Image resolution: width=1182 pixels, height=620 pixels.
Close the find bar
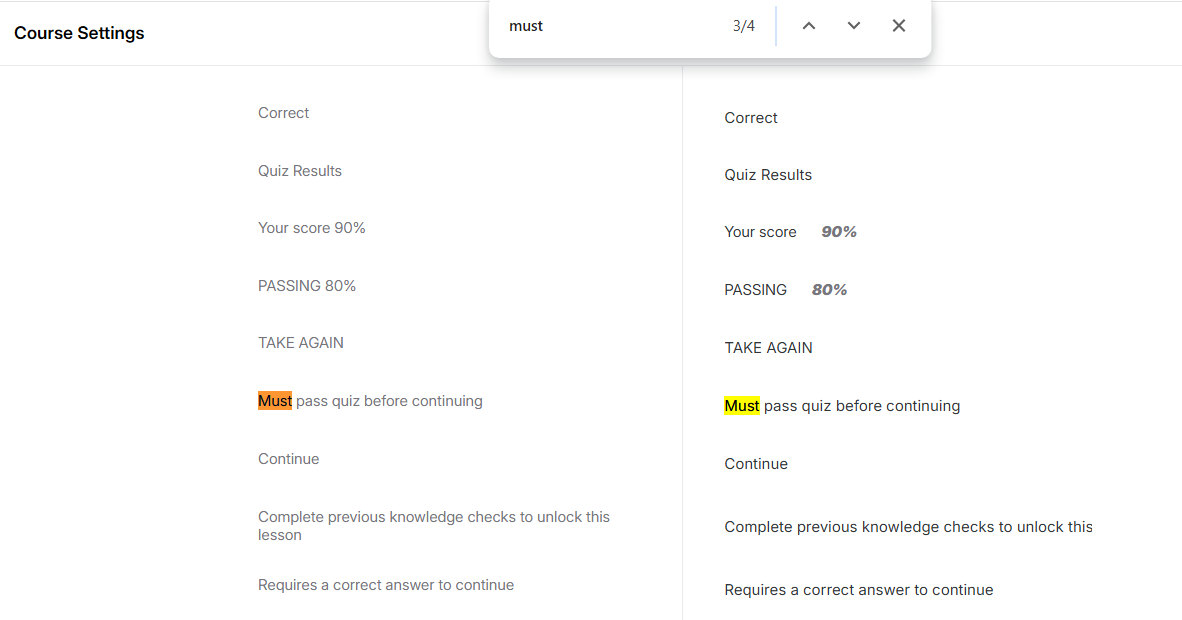click(899, 26)
